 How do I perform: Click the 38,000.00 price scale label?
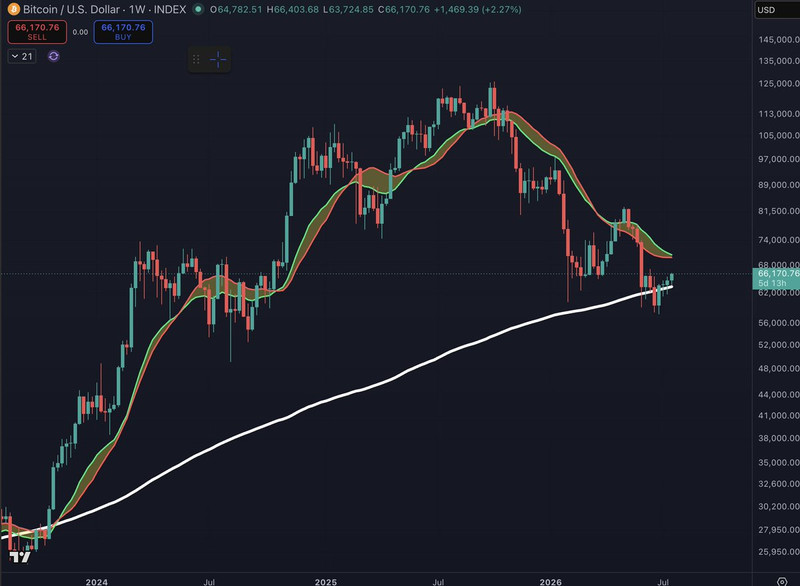pos(779,439)
